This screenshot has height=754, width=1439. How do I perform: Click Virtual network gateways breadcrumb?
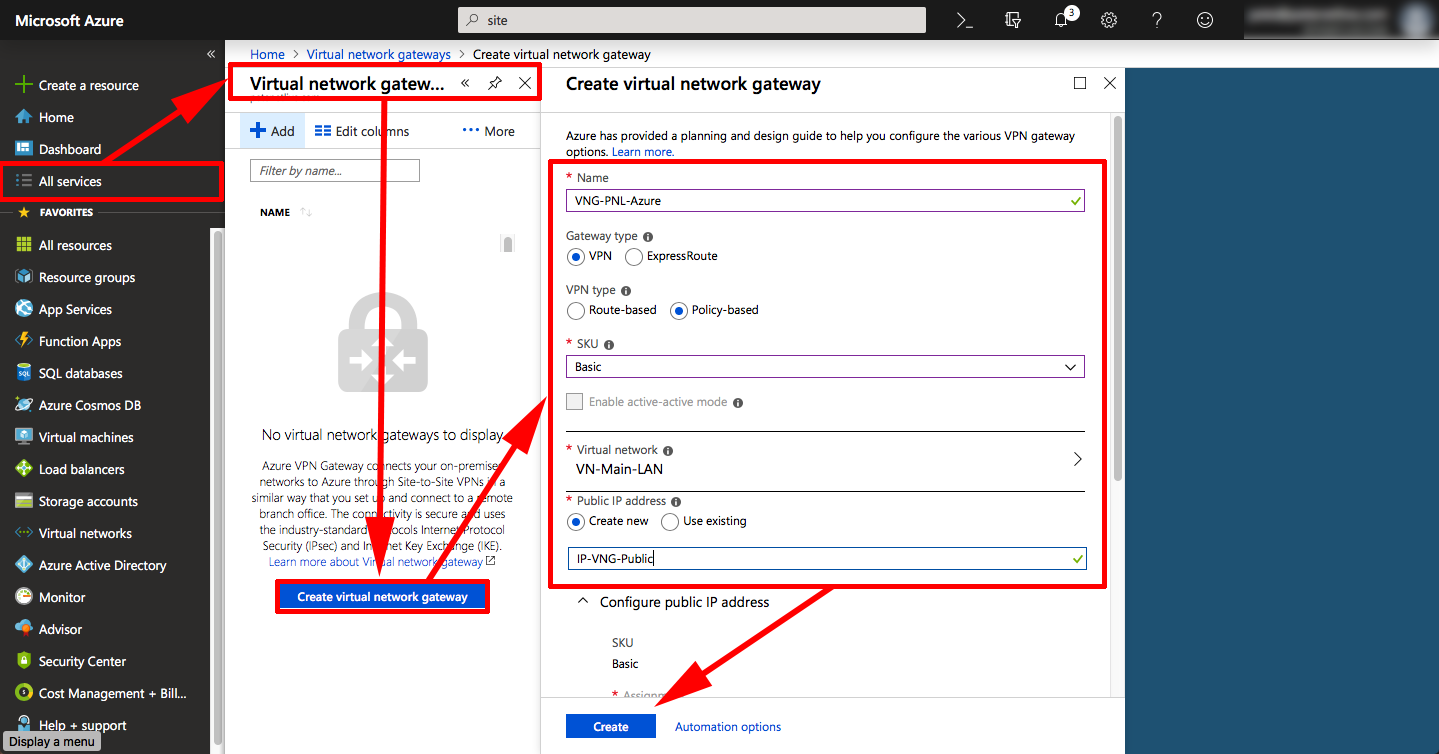tap(379, 54)
